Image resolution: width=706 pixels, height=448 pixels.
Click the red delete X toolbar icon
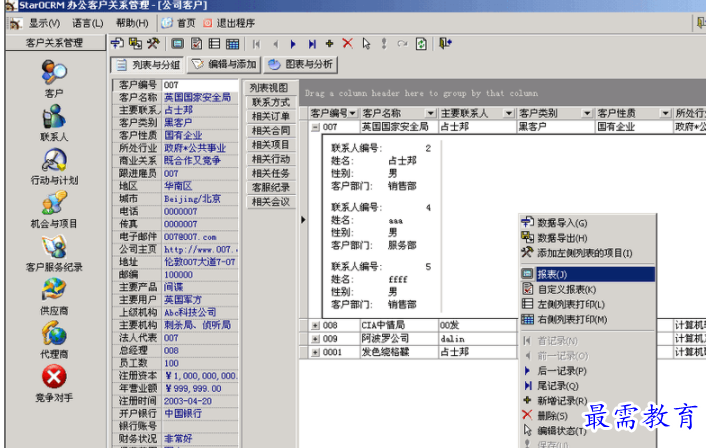(347, 43)
